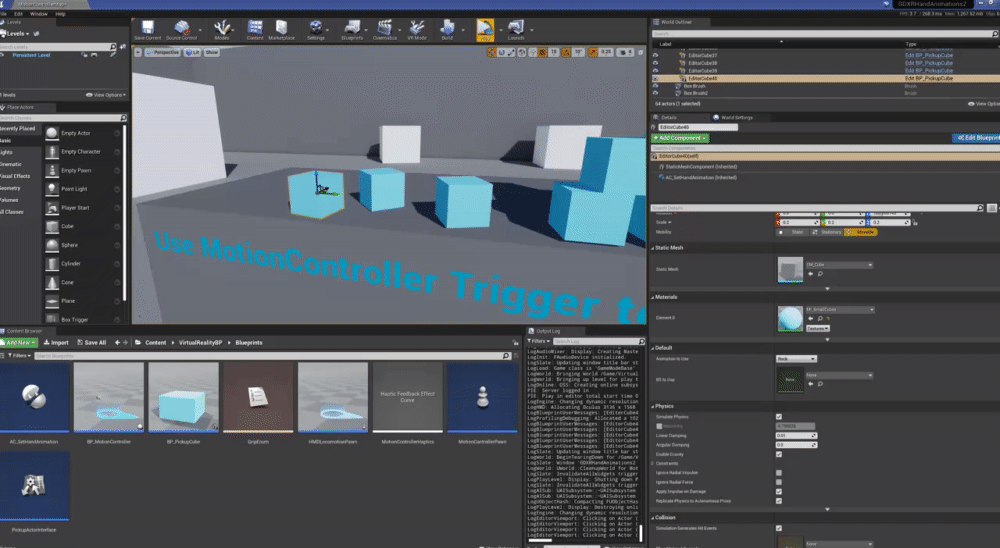Open the SM_Cube static mesh dropdown
Viewport: 1000px width, 548px height.
click(839, 265)
